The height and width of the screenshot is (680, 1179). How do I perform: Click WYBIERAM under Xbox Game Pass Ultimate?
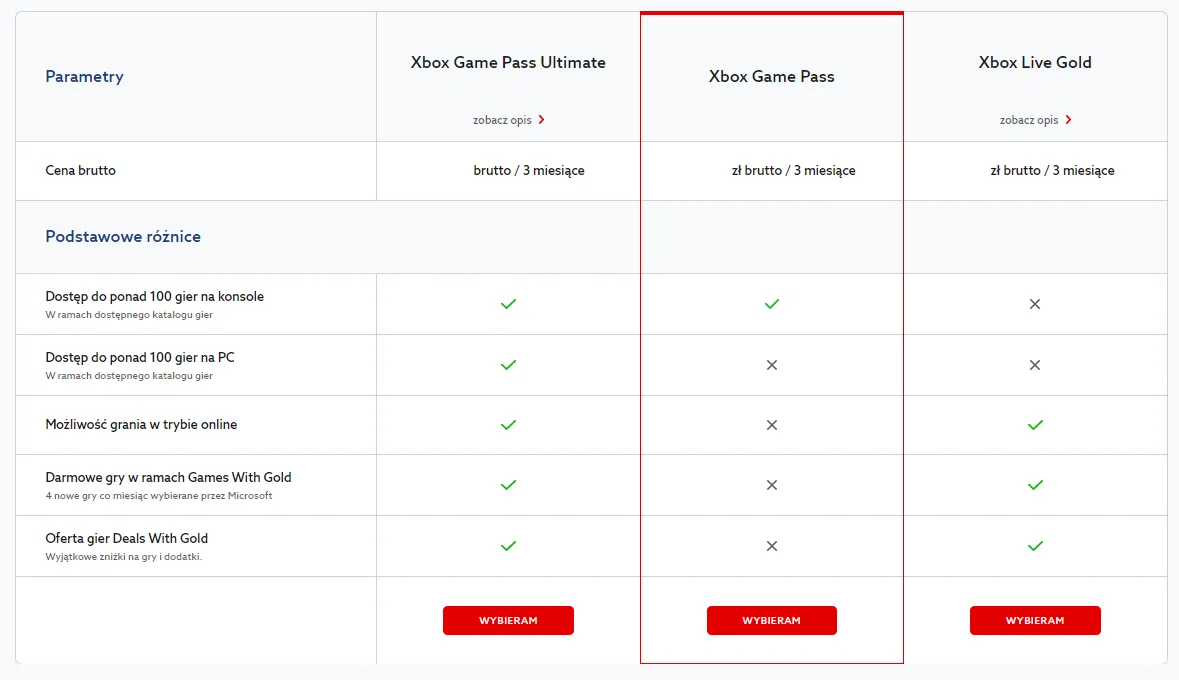(x=508, y=620)
